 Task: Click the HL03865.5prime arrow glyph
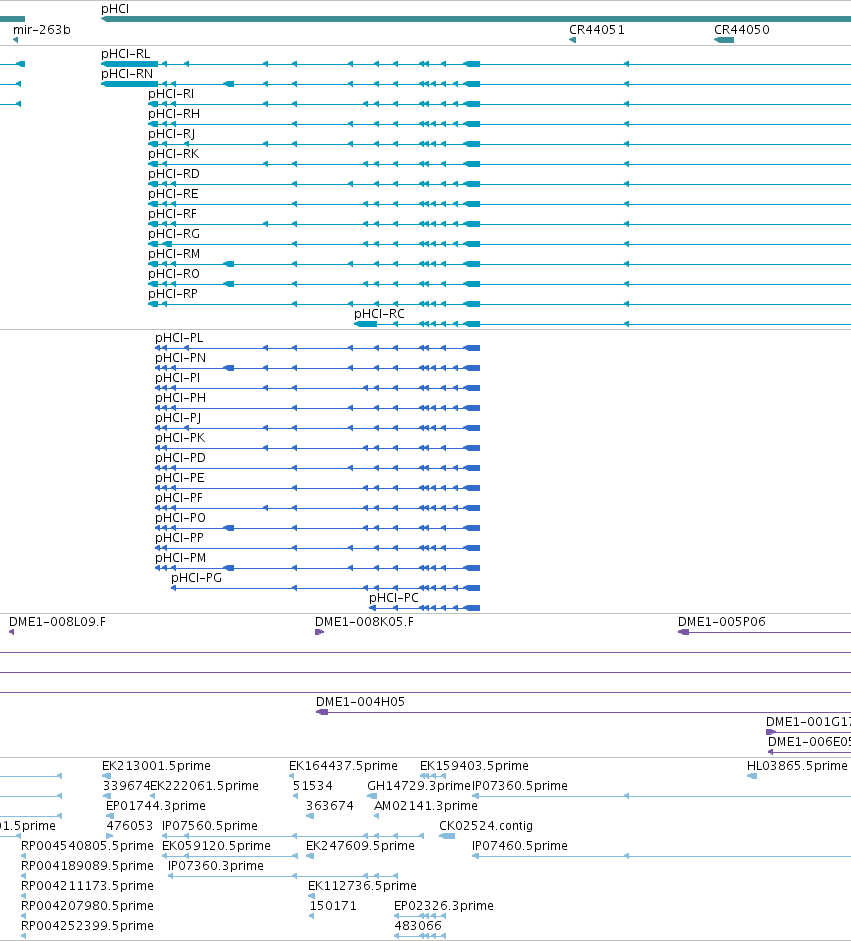(x=751, y=777)
